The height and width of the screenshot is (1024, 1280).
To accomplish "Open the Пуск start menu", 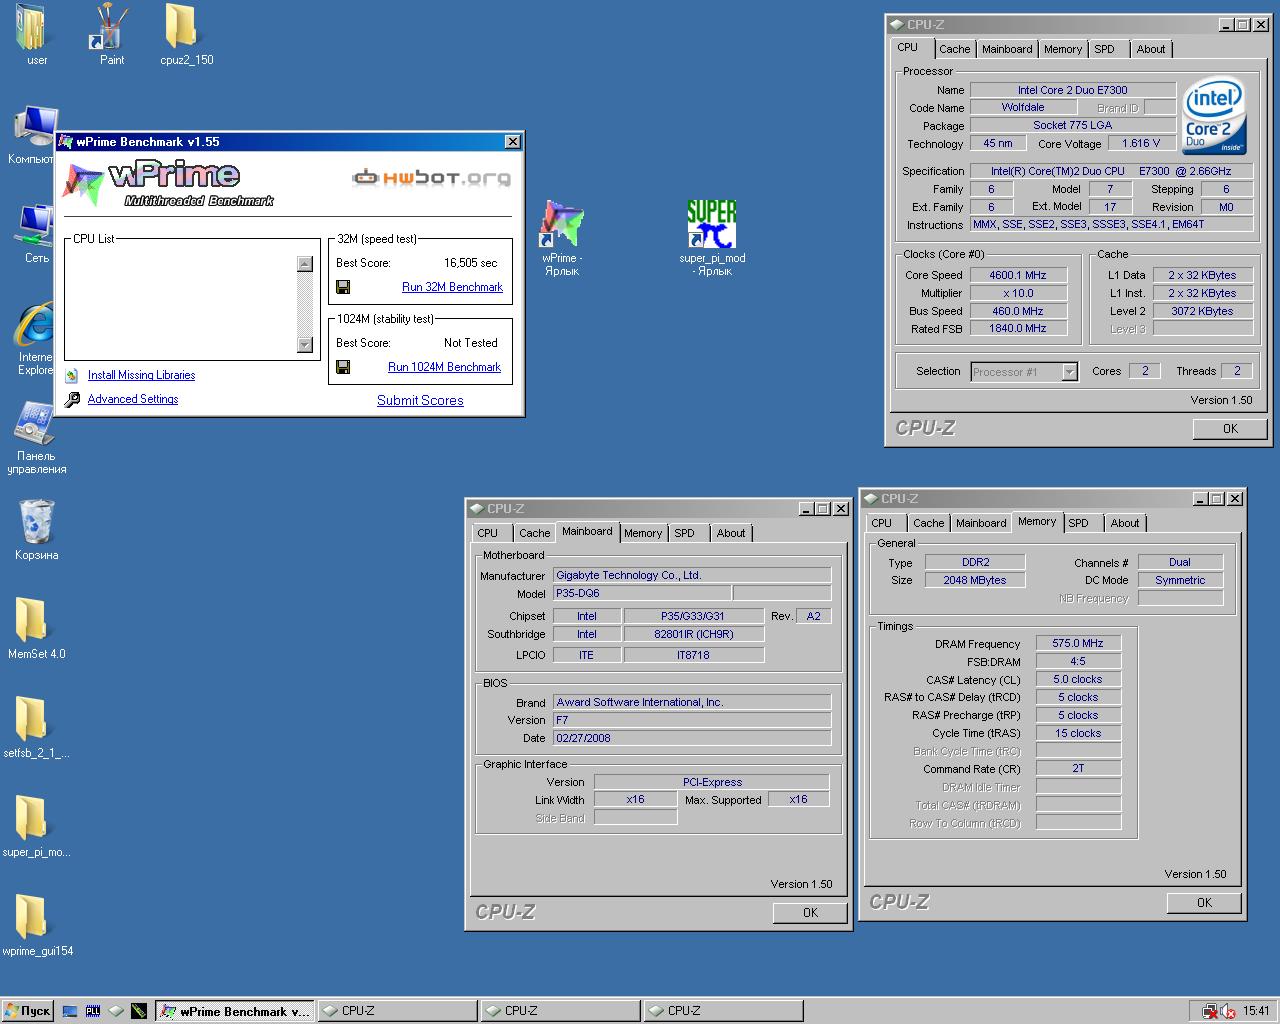I will (x=27, y=1011).
